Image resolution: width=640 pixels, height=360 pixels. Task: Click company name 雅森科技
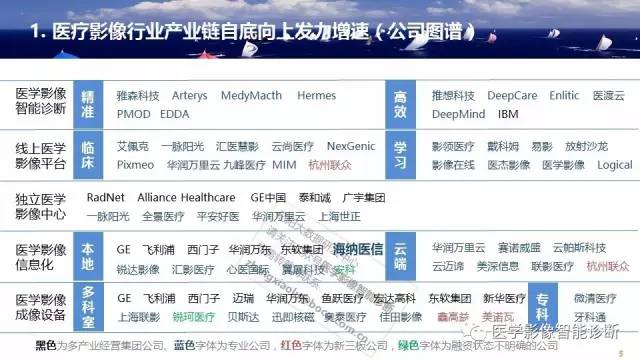[138, 96]
